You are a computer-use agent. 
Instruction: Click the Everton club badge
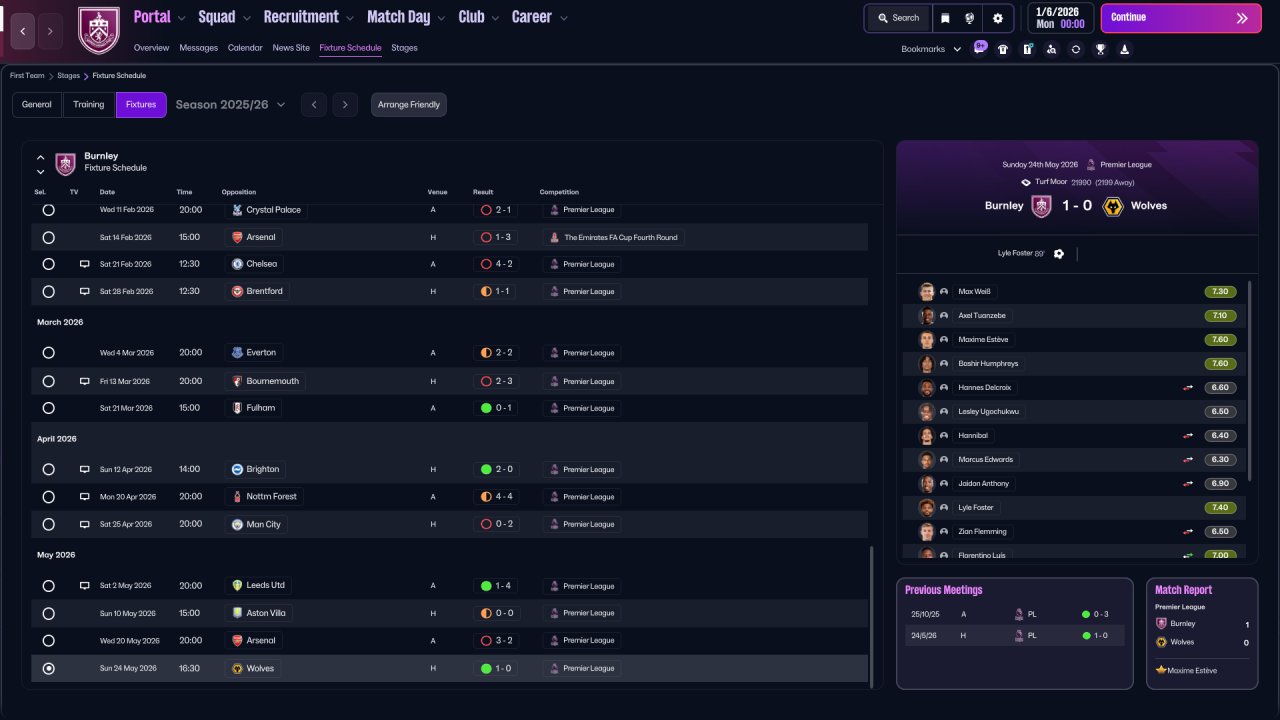click(237, 352)
